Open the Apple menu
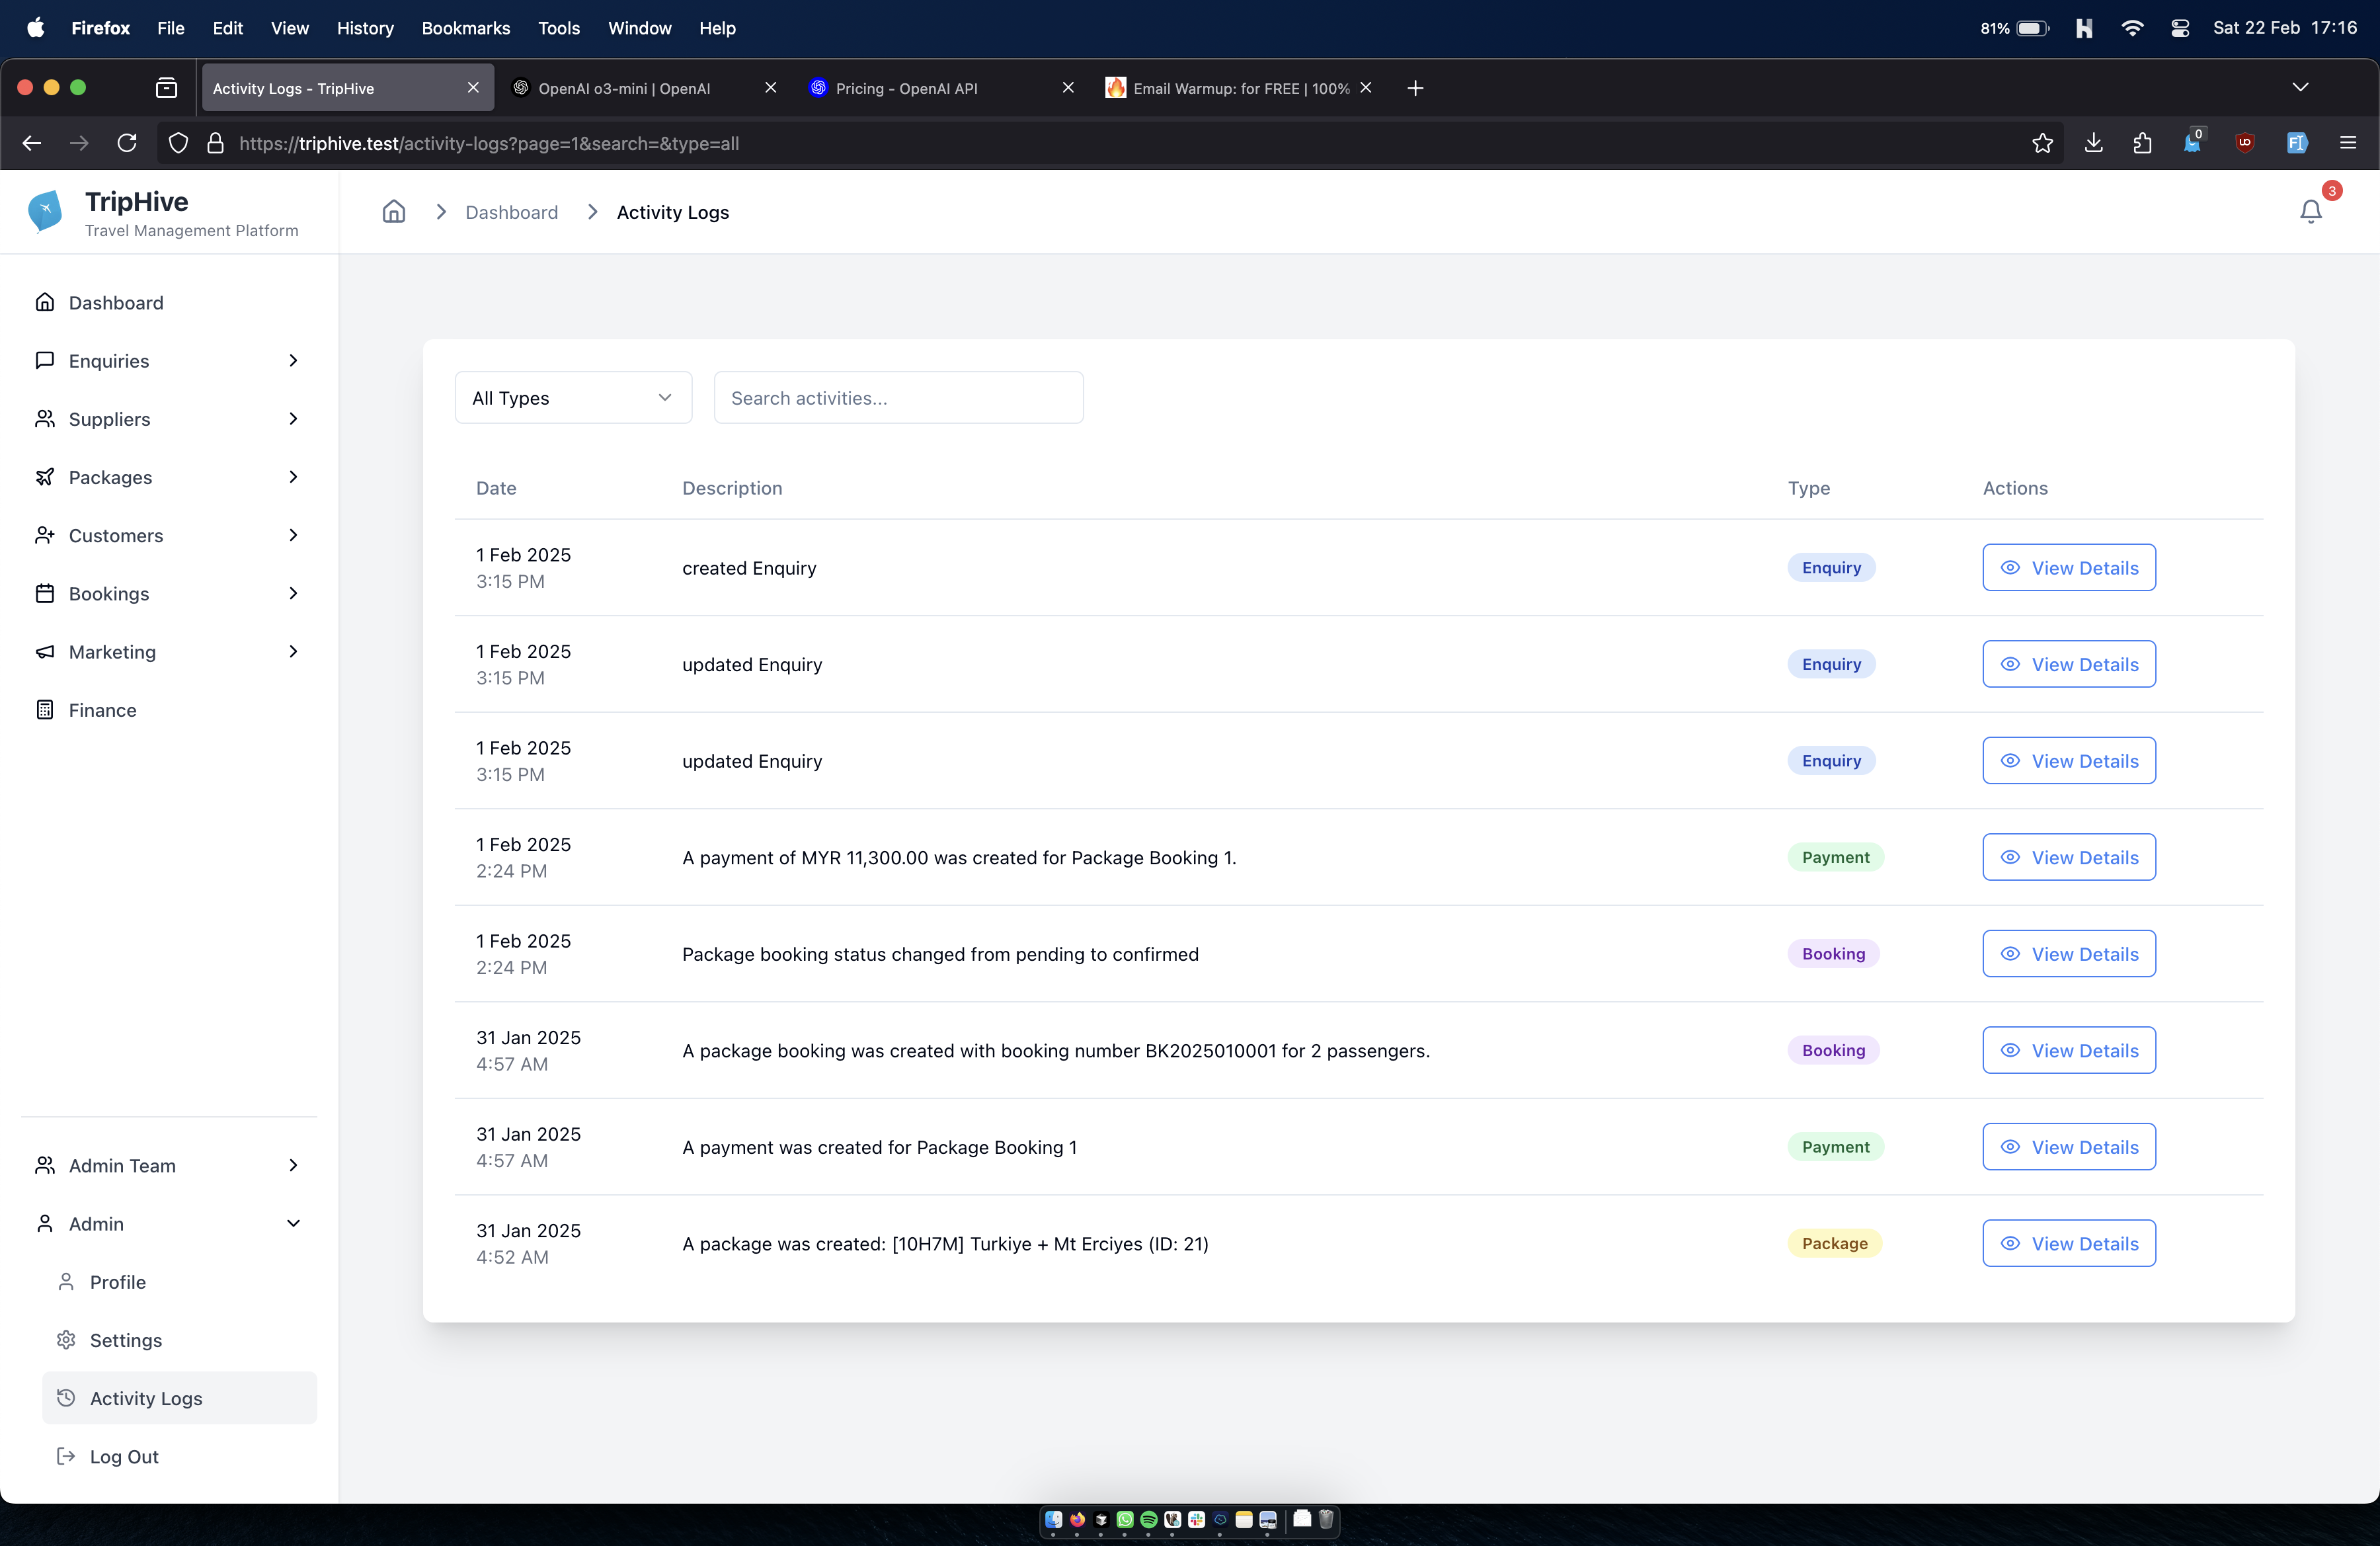 [x=35, y=28]
